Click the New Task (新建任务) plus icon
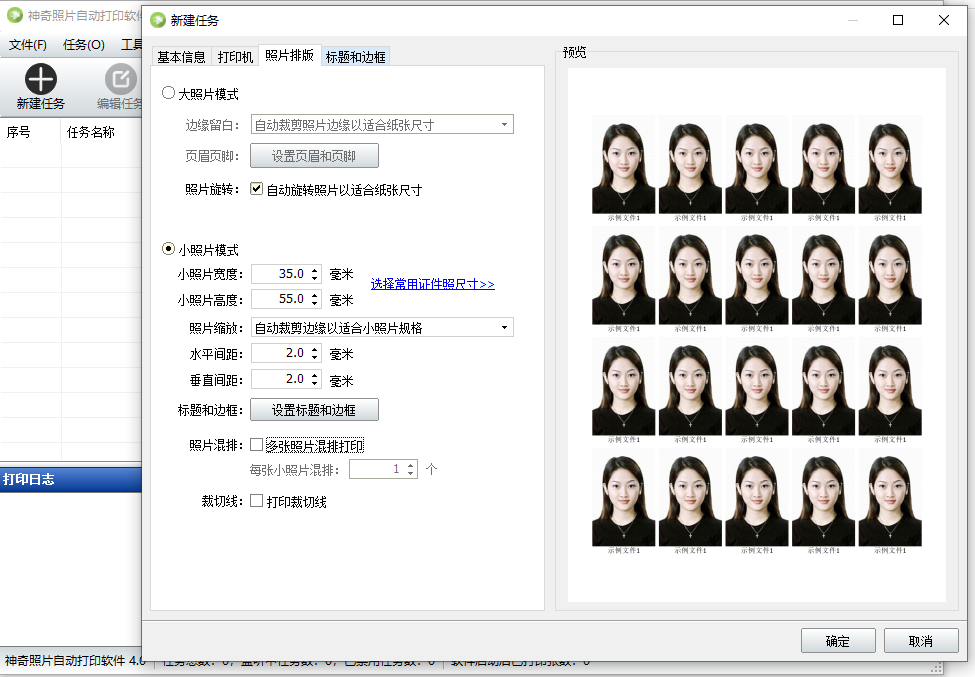 (41, 79)
